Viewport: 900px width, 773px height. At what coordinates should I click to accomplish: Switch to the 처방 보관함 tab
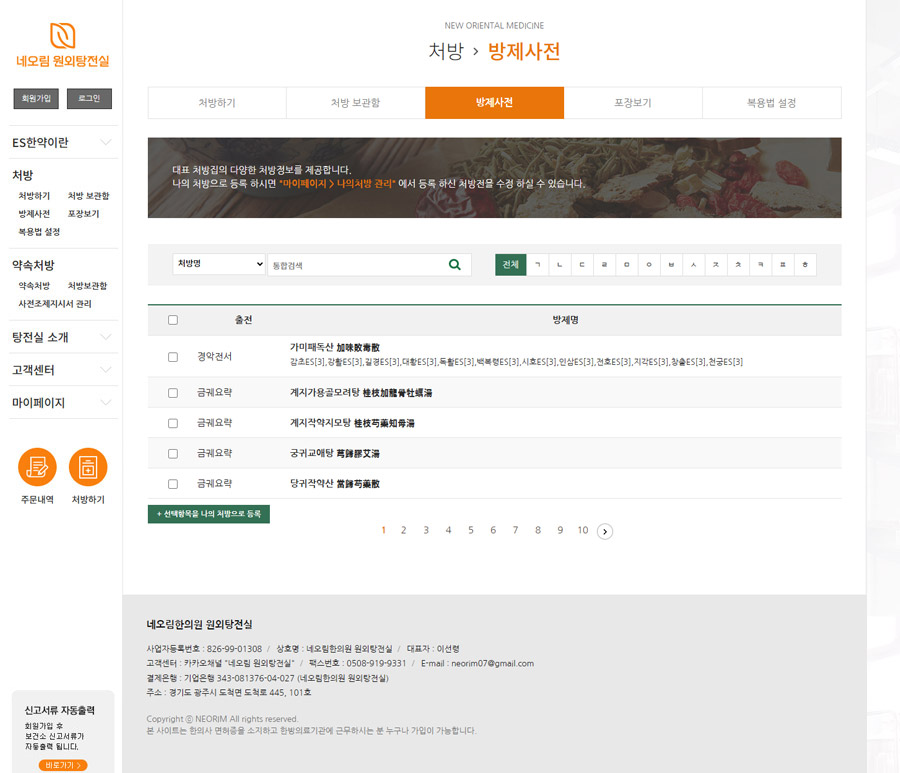pyautogui.click(x=356, y=103)
